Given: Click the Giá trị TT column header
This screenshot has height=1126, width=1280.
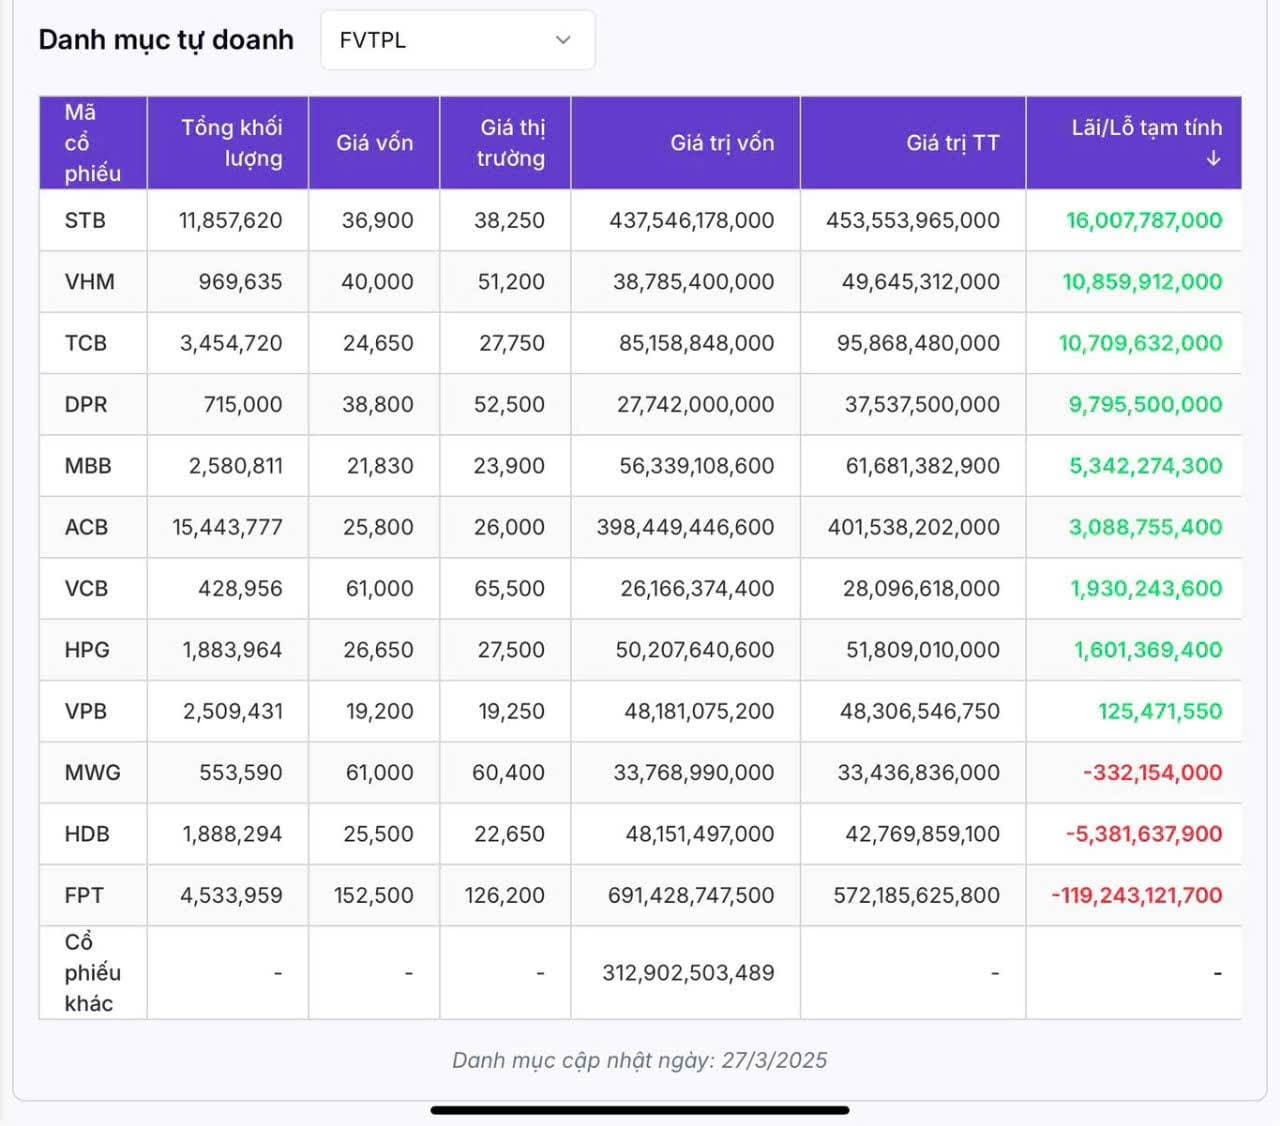Looking at the screenshot, I should coord(952,143).
